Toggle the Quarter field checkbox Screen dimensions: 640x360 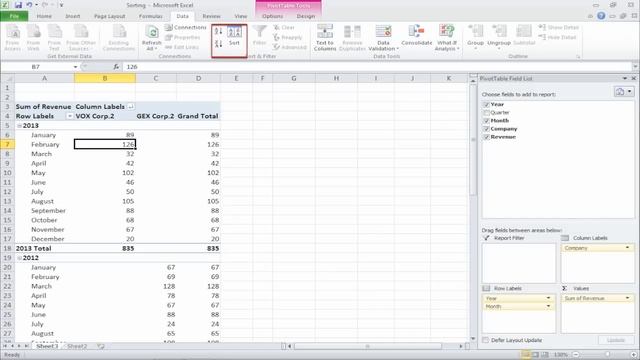tap(486, 113)
